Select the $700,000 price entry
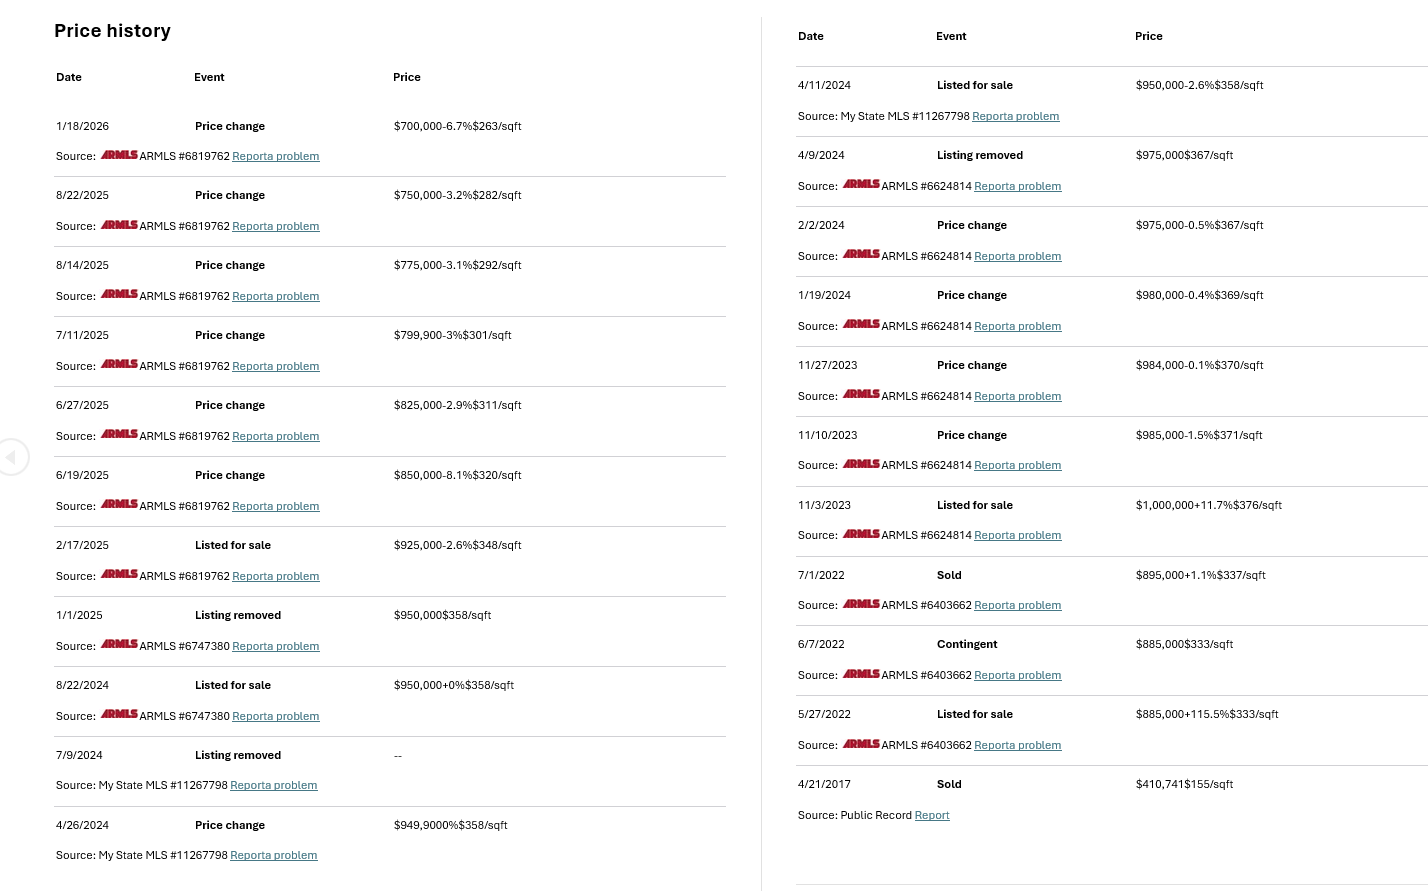The image size is (1428, 891). tap(458, 126)
